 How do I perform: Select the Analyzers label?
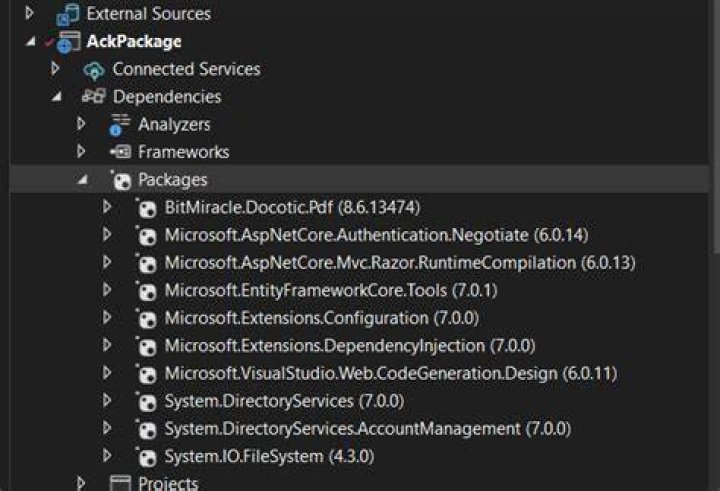(x=174, y=124)
